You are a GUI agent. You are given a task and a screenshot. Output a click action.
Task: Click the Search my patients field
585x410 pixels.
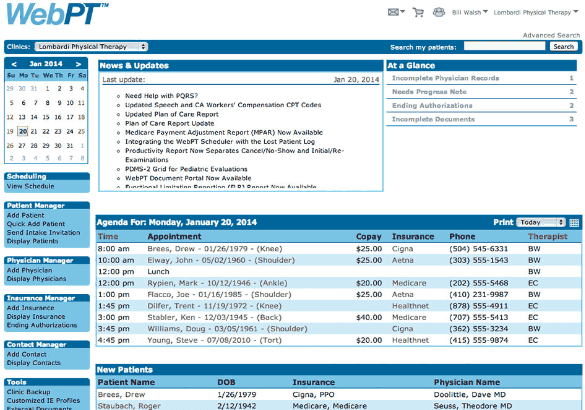pos(504,46)
